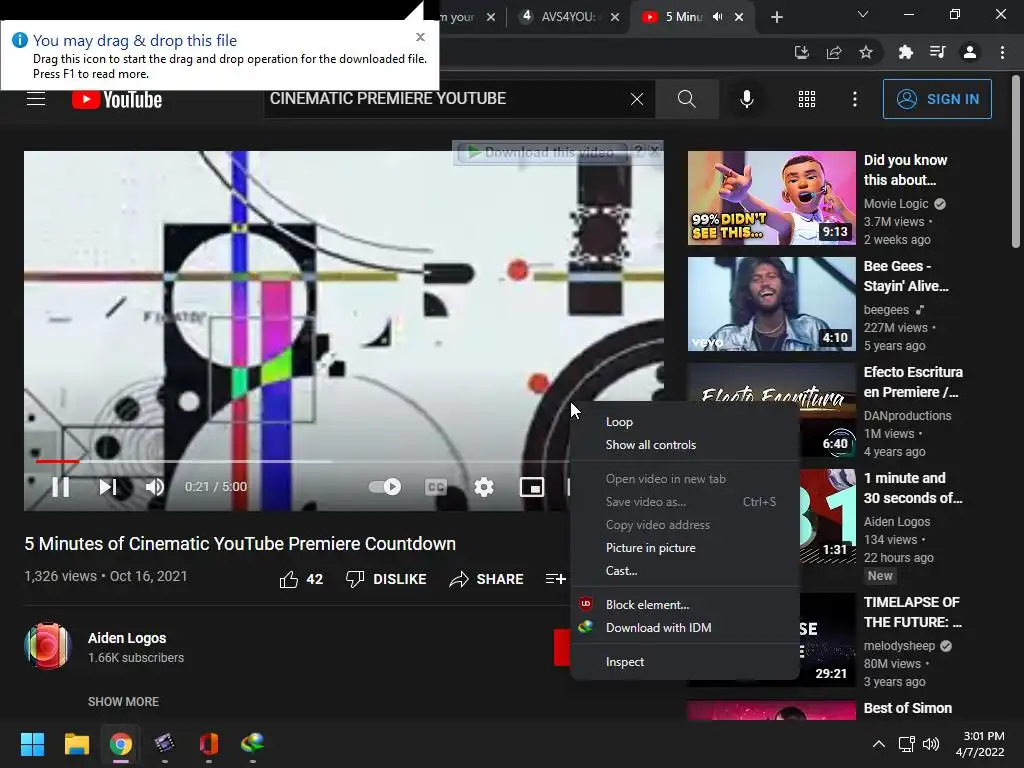The image size is (1024, 768).
Task: Click the tooltip info icon
Action: (x=20, y=40)
